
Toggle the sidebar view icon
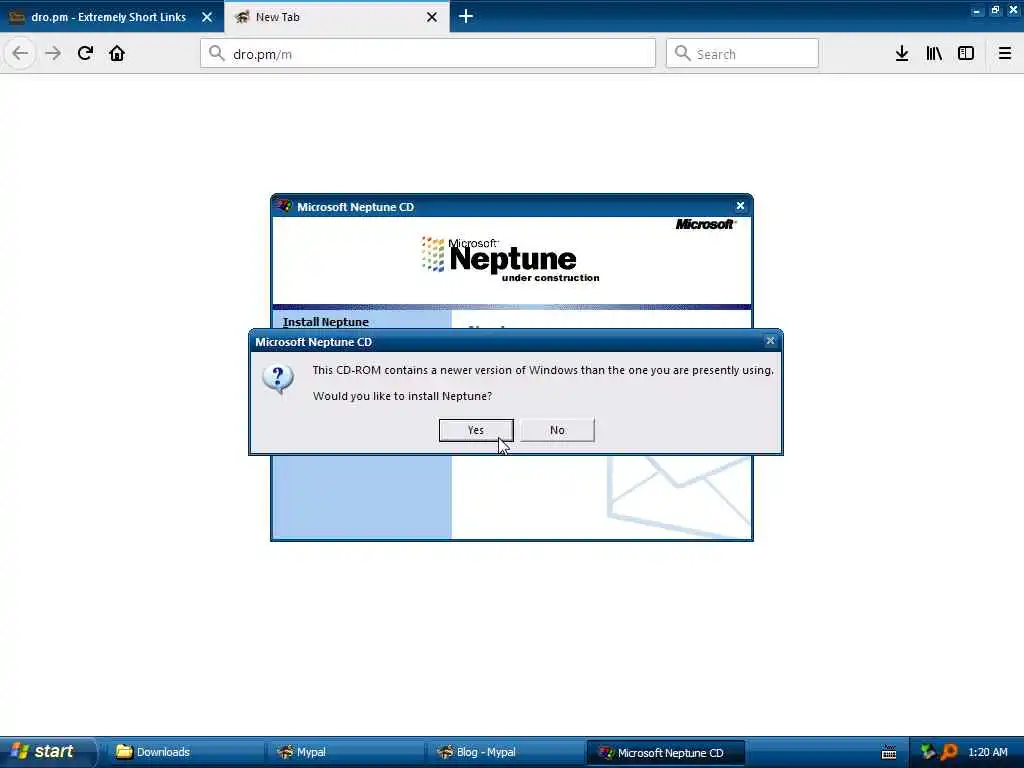click(966, 54)
